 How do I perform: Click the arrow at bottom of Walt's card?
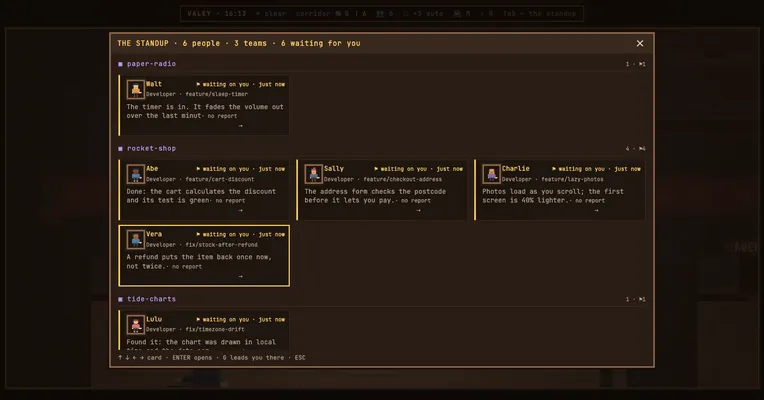pos(240,126)
